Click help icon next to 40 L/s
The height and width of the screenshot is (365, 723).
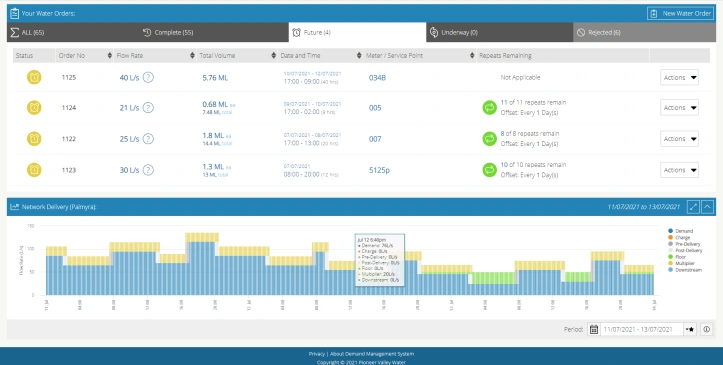coord(148,77)
